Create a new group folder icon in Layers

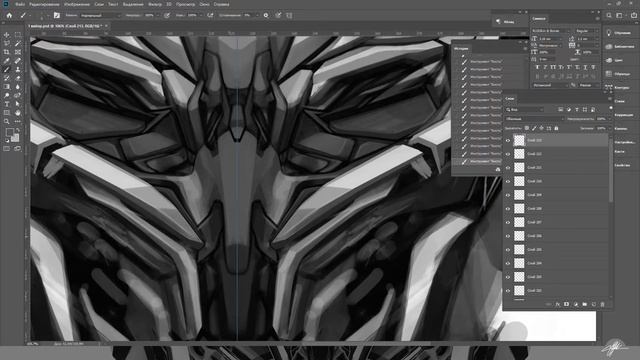point(584,304)
